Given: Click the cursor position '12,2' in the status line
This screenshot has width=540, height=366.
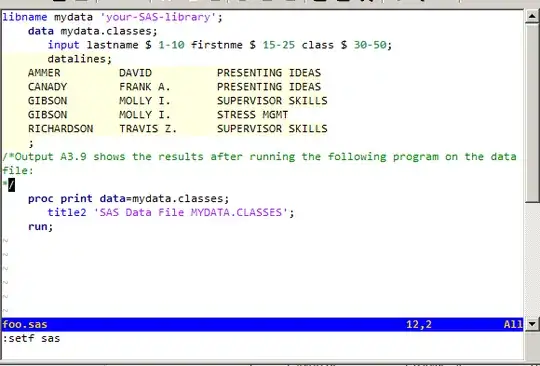Looking at the screenshot, I should (419, 324).
